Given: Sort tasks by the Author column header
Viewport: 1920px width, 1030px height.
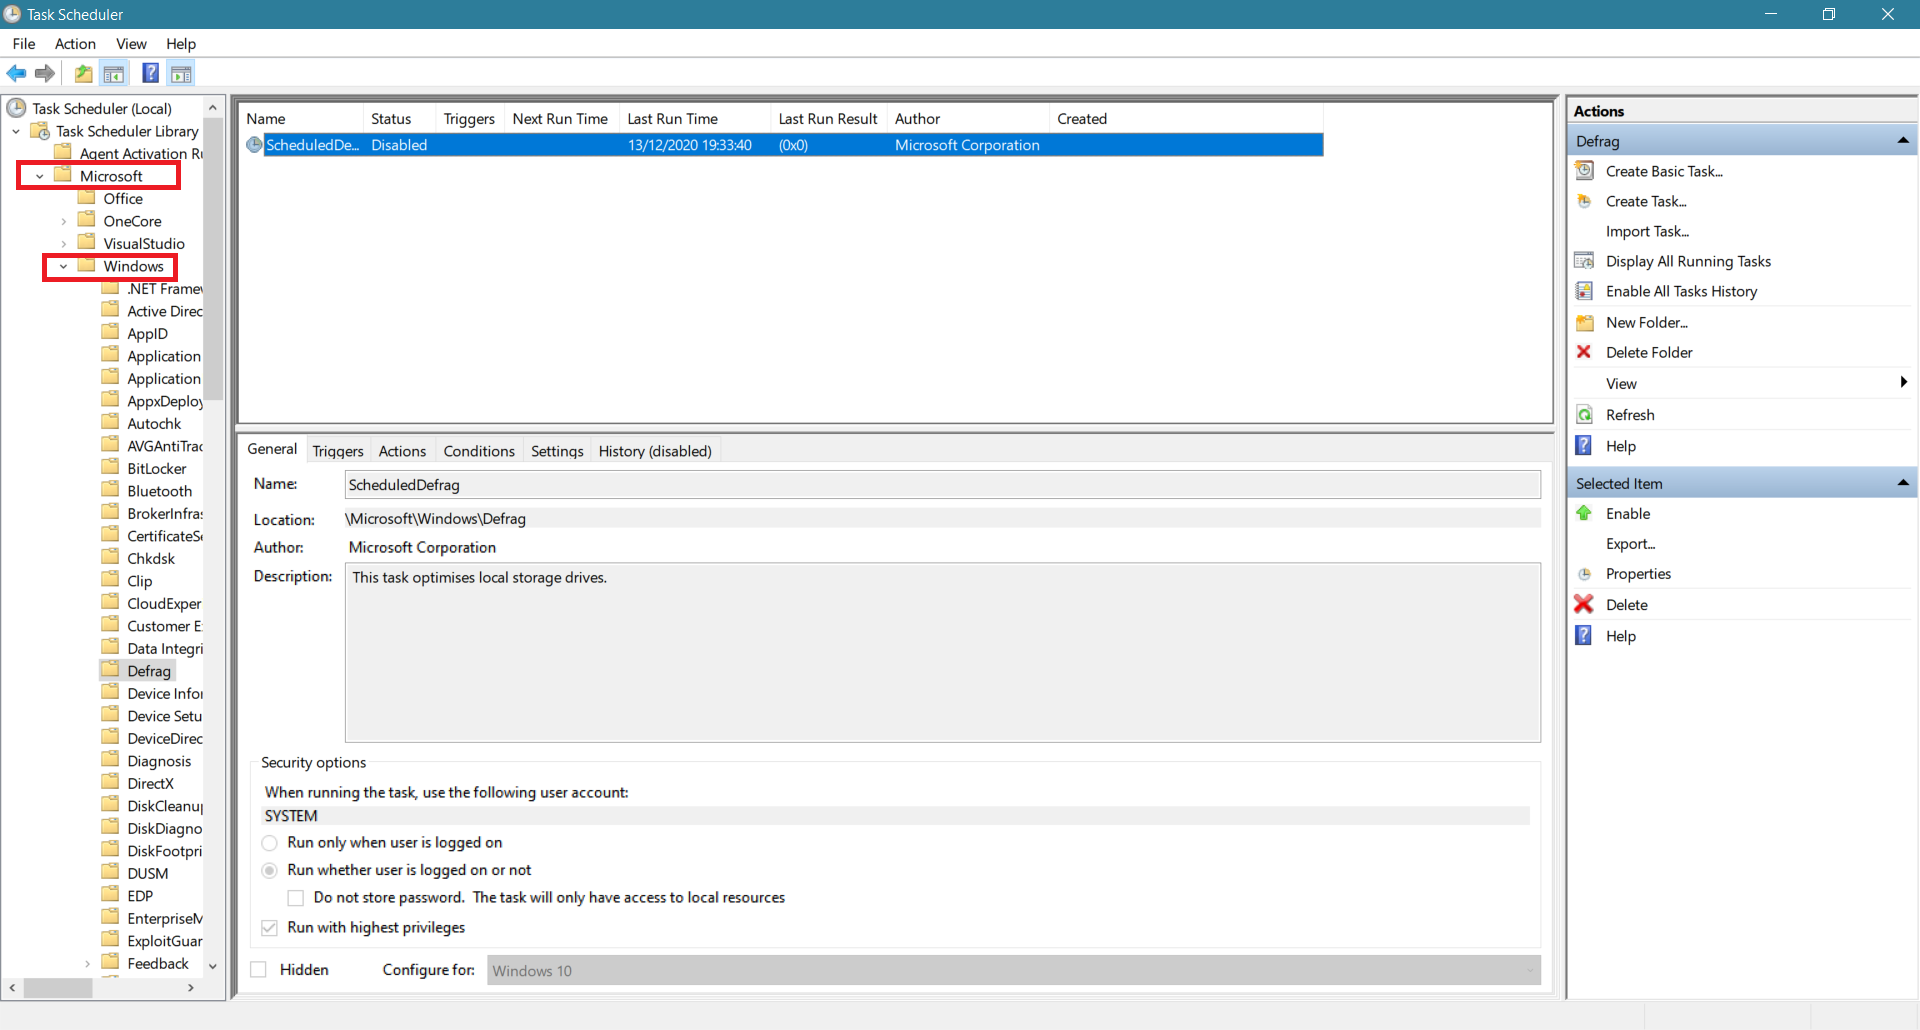Looking at the screenshot, I should click(968, 119).
